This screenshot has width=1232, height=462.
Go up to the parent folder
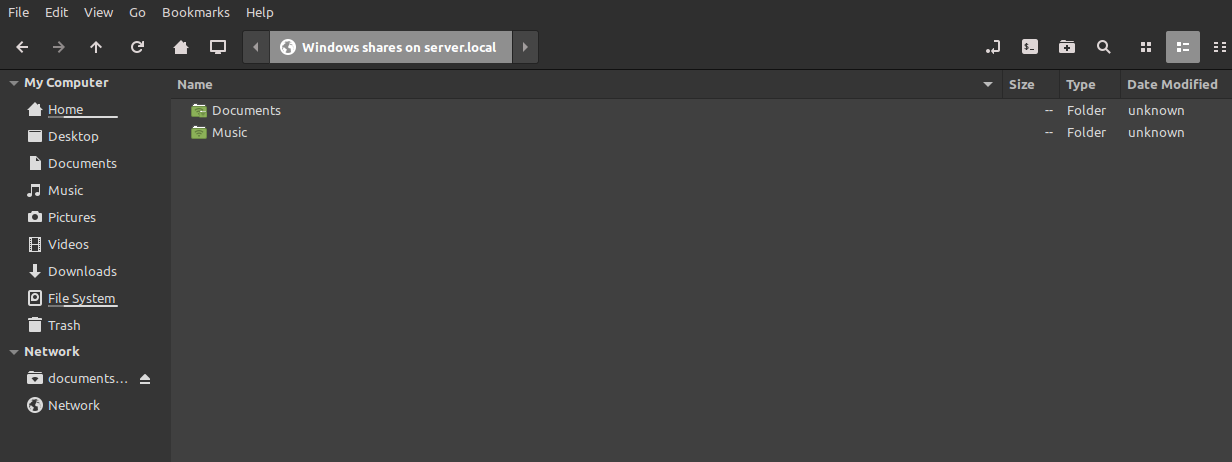click(96, 47)
